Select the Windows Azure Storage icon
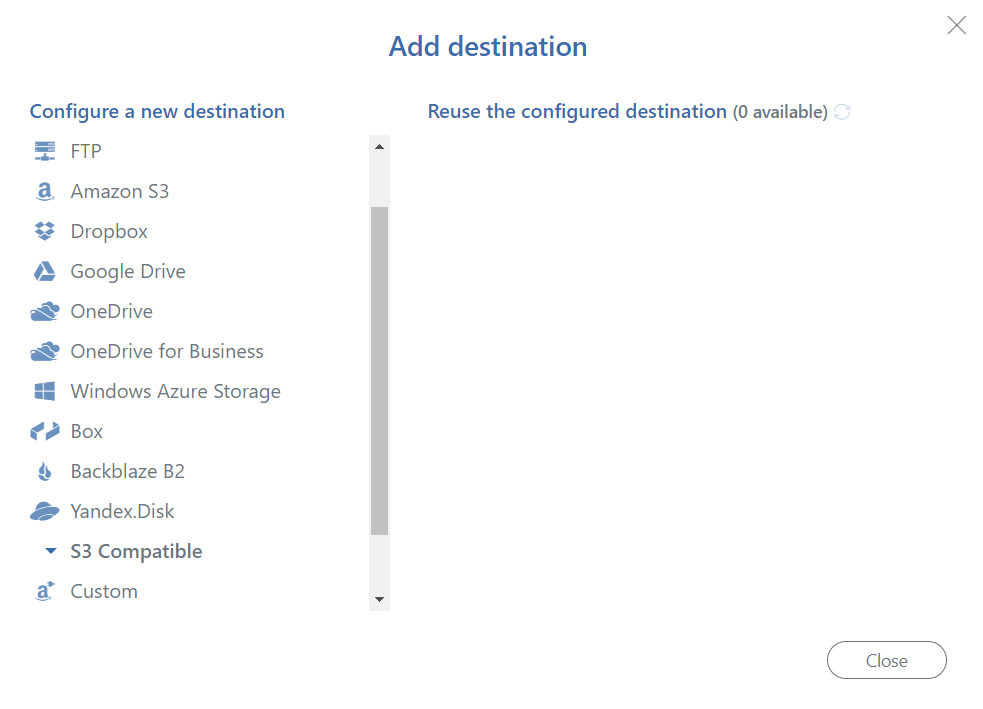Viewport: 983px width, 709px height. click(x=44, y=391)
